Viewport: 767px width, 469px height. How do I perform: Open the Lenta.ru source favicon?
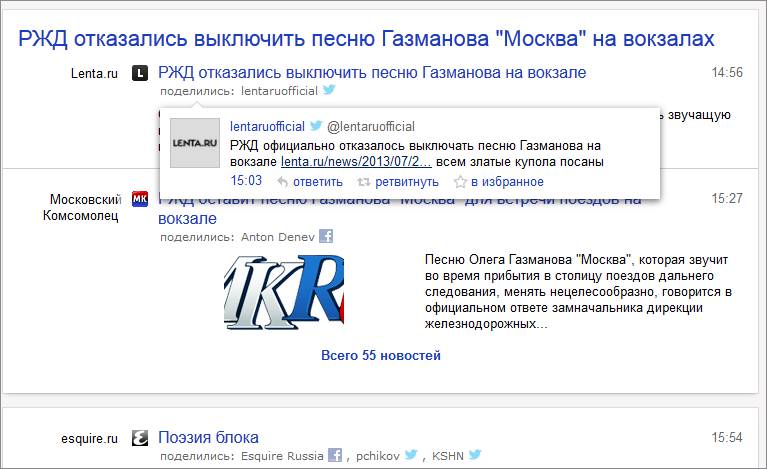[140, 73]
